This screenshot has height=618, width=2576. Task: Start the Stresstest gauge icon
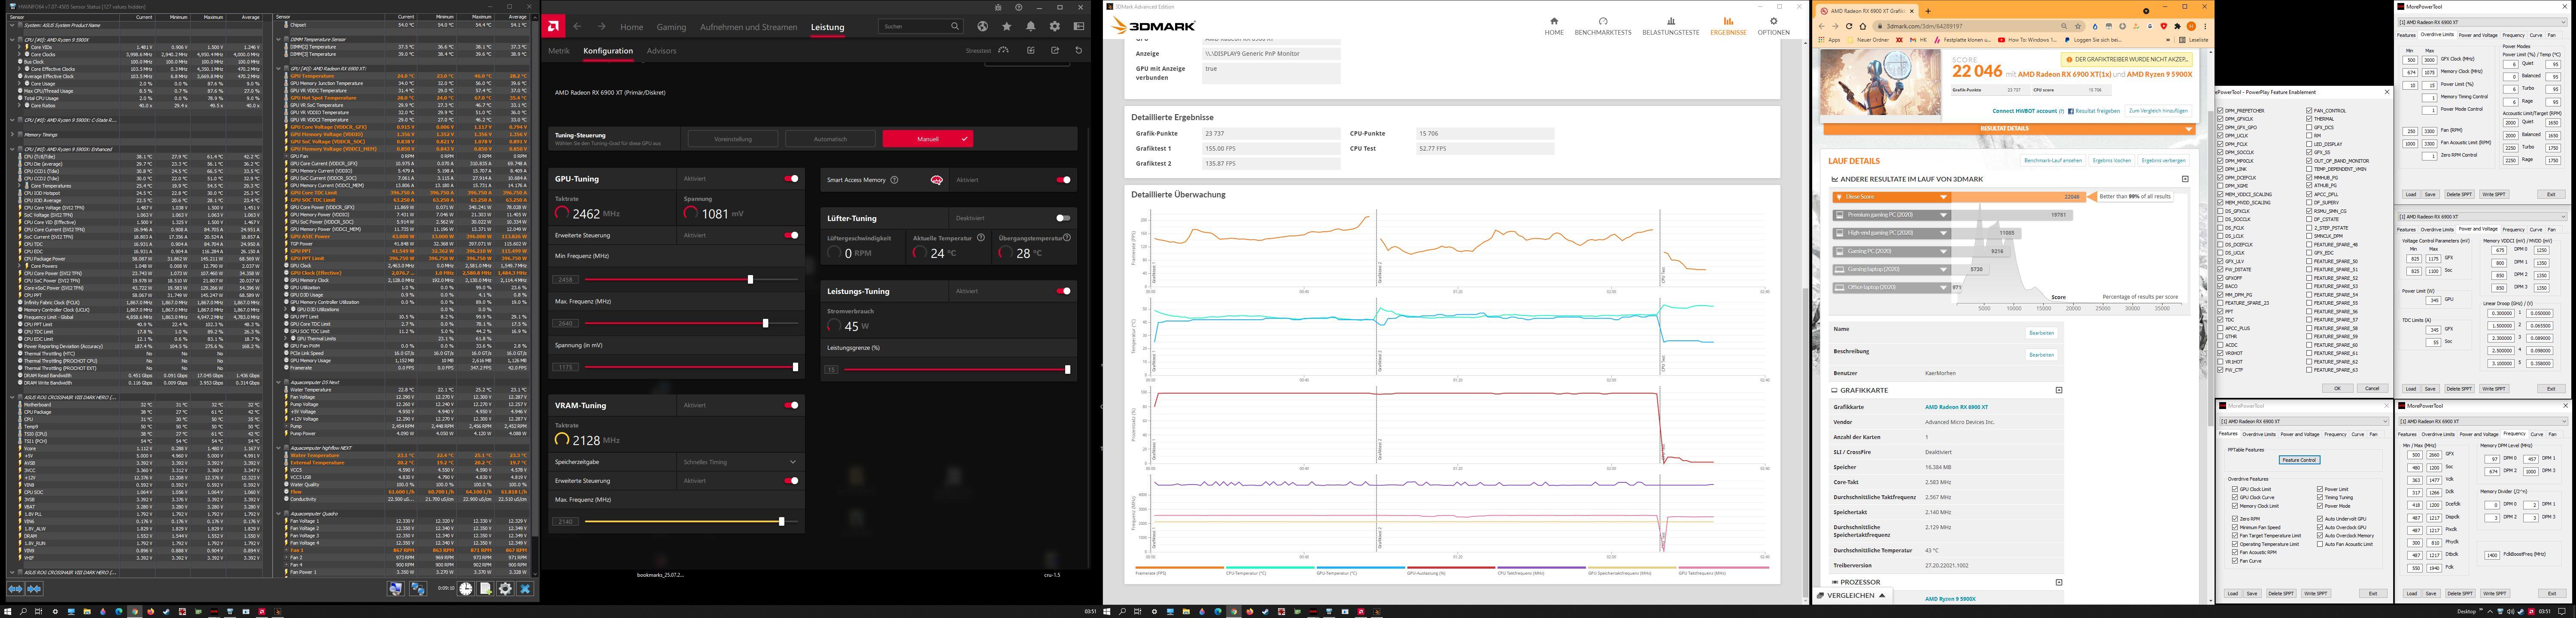click(x=1003, y=50)
